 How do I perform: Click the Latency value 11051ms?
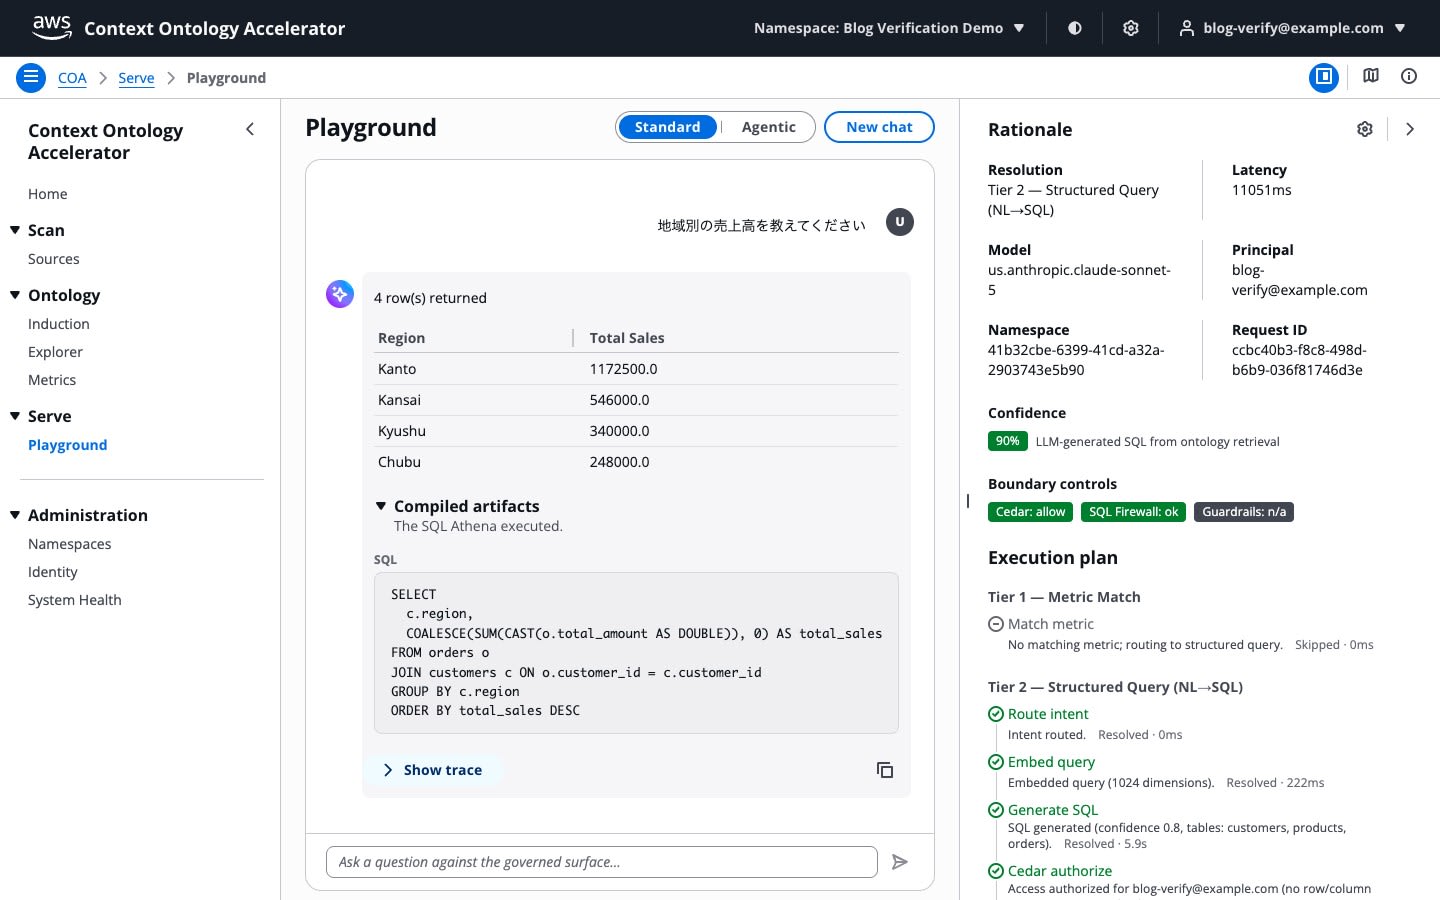(x=1262, y=190)
